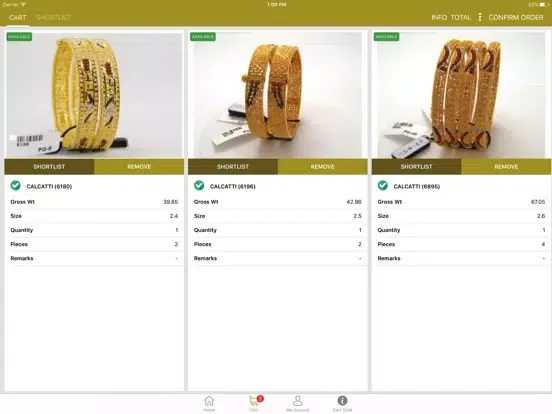Click Quantity row of CALCATTI (6895)

[461, 230]
